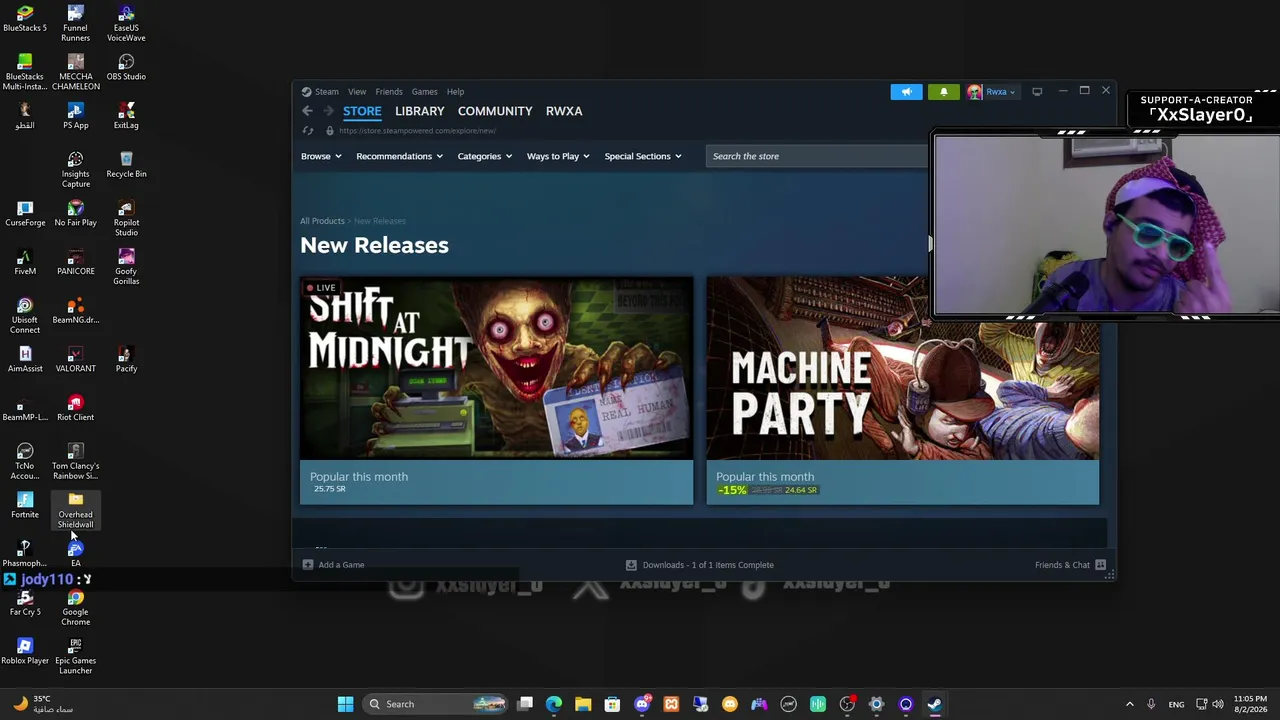Select the Goofy Gorillas desktop icon

pos(126,266)
